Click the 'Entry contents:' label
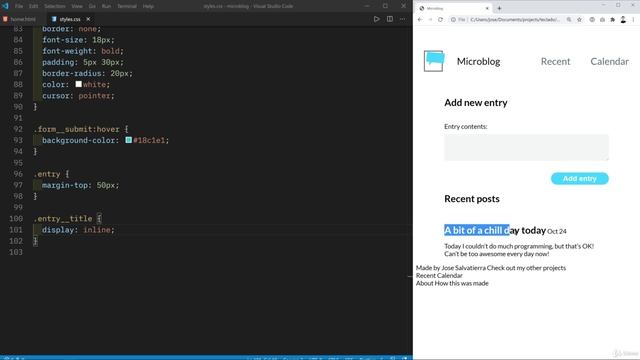 466,127
